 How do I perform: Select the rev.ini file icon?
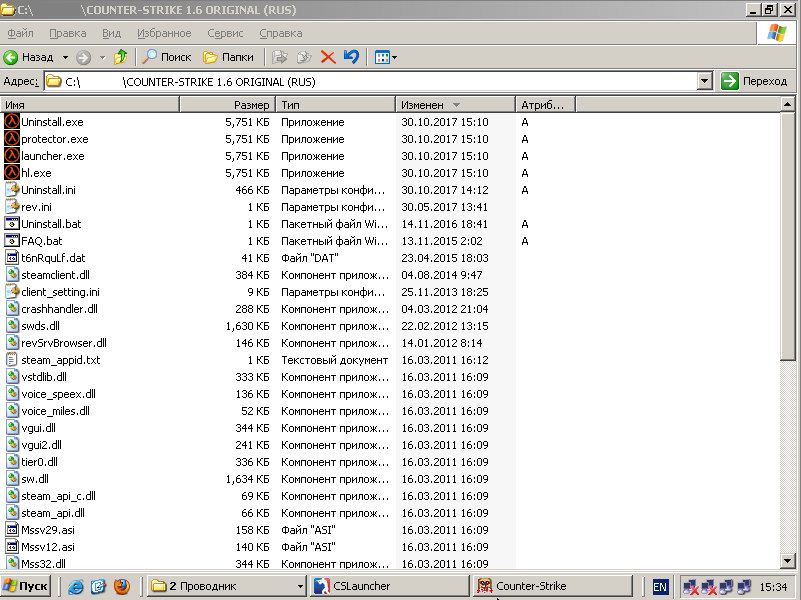click(12, 206)
